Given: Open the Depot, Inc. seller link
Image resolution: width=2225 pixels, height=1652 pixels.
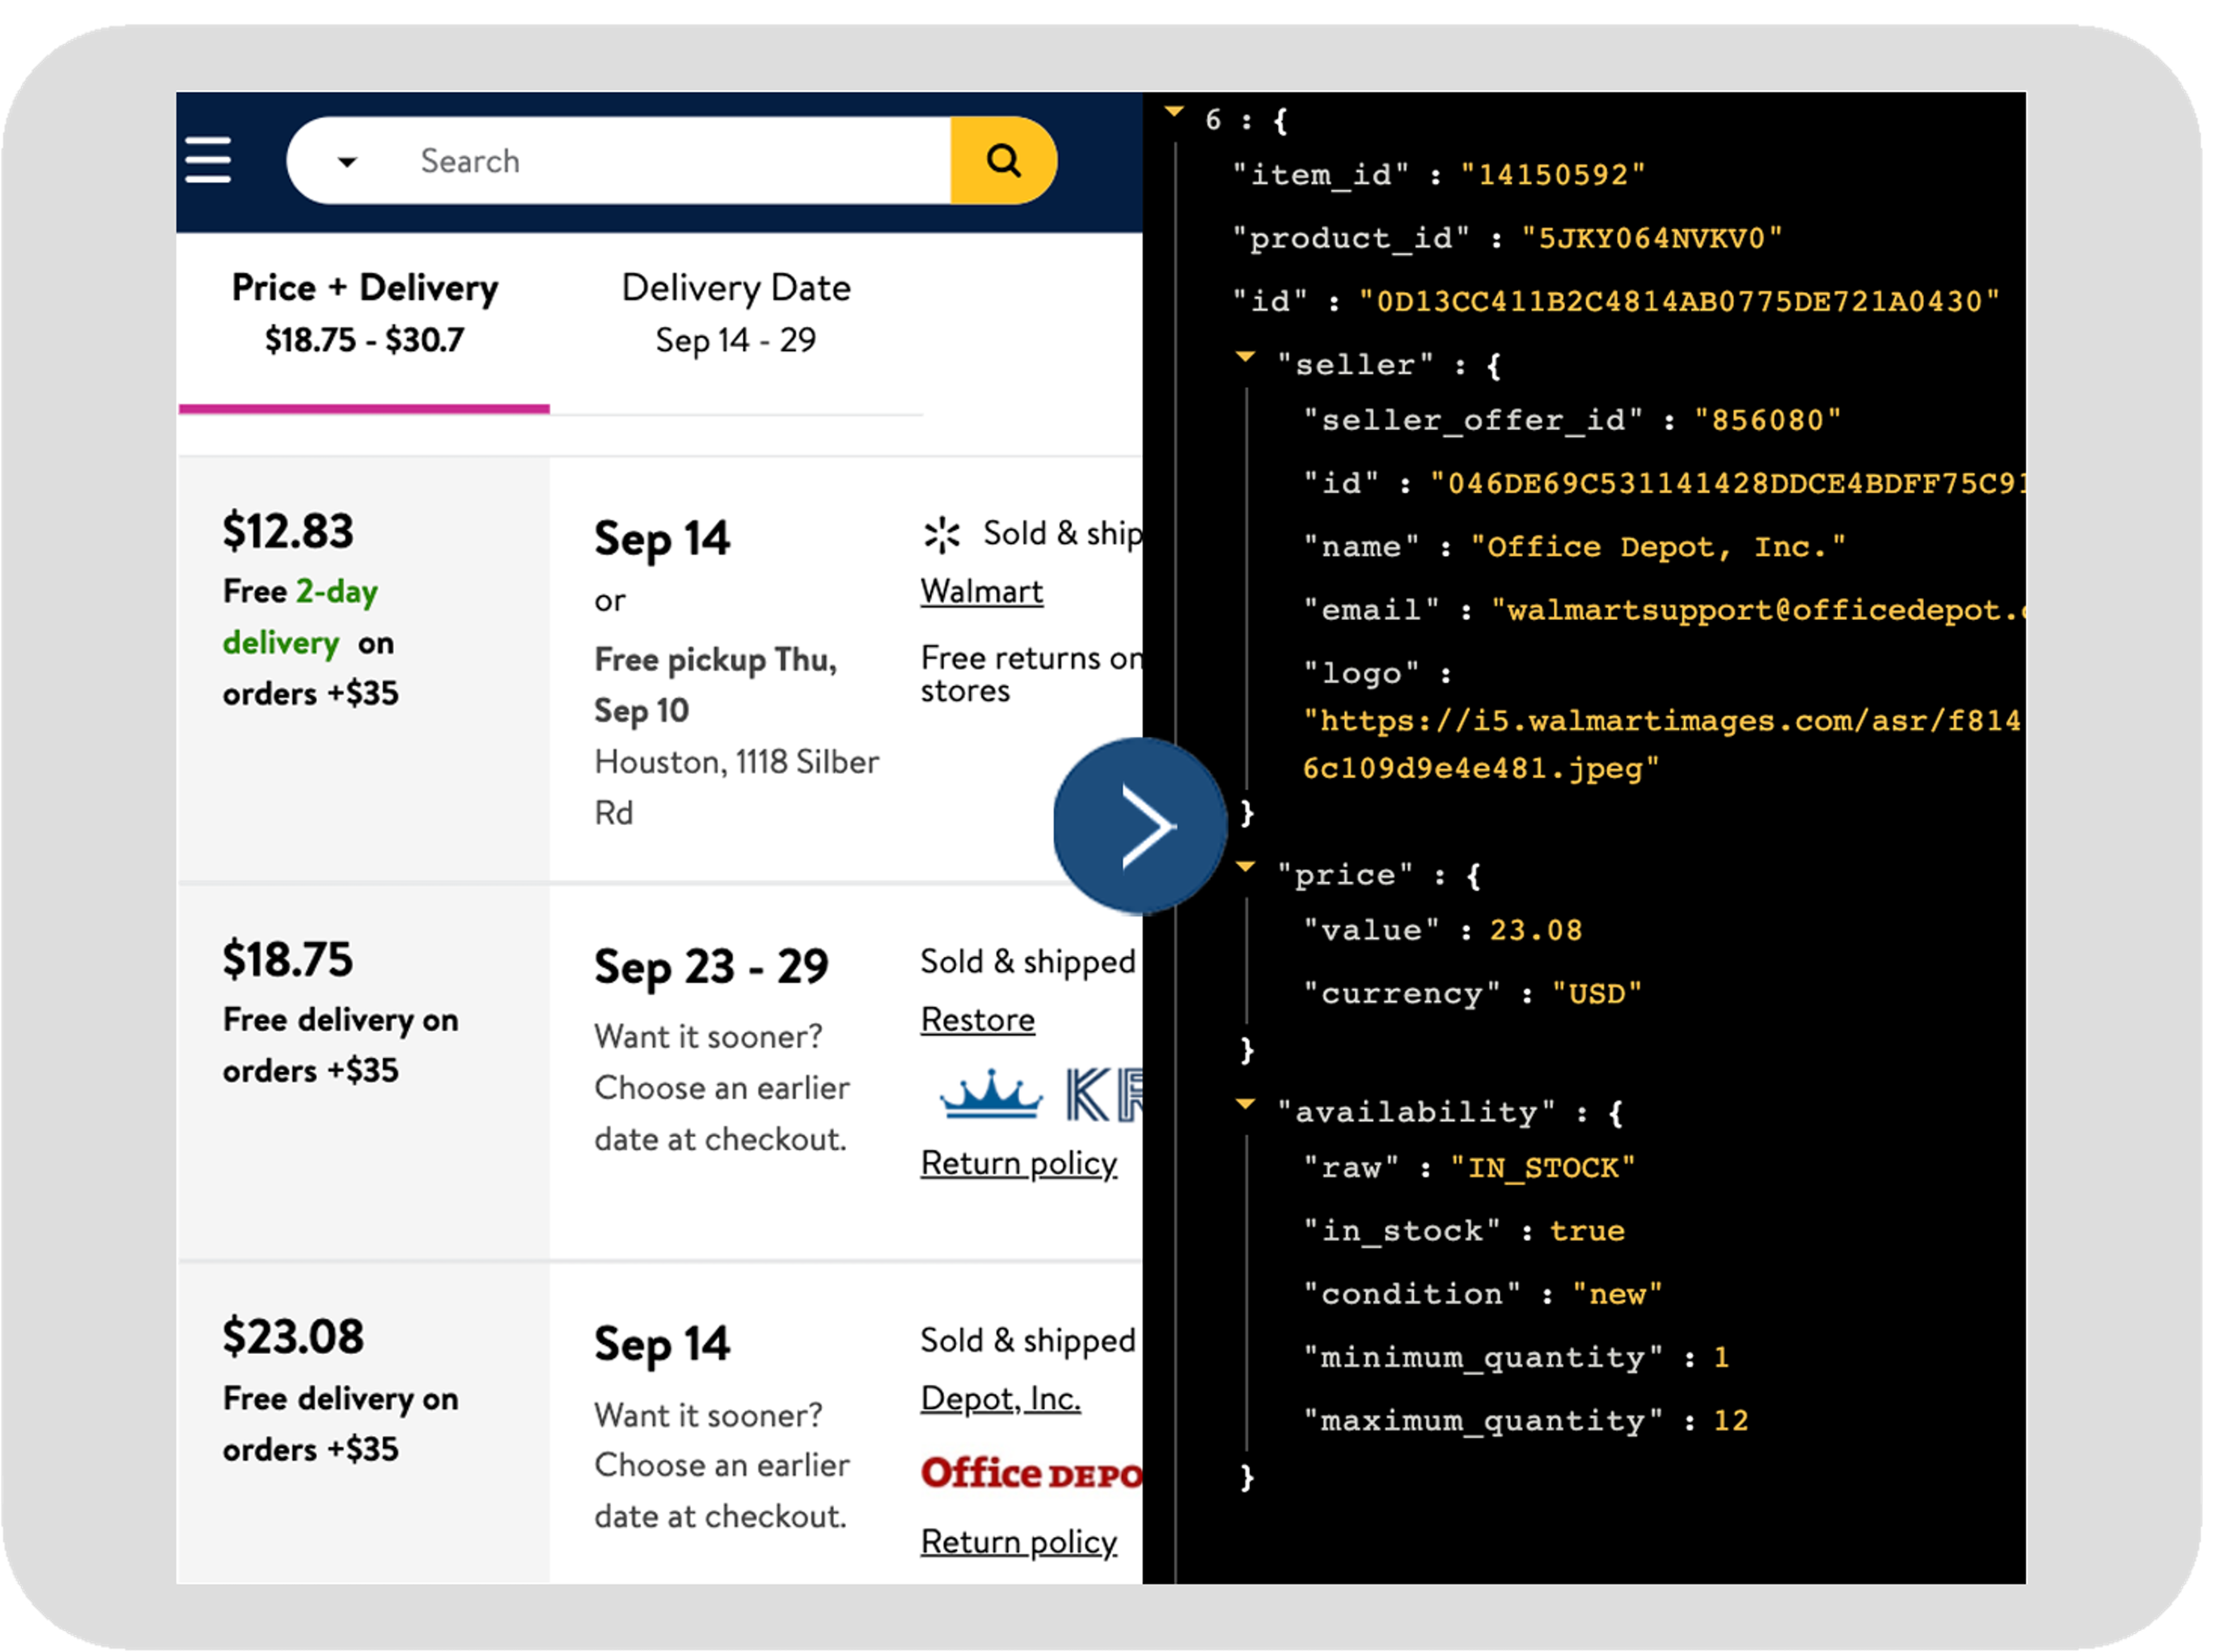Looking at the screenshot, I should [1000, 1398].
